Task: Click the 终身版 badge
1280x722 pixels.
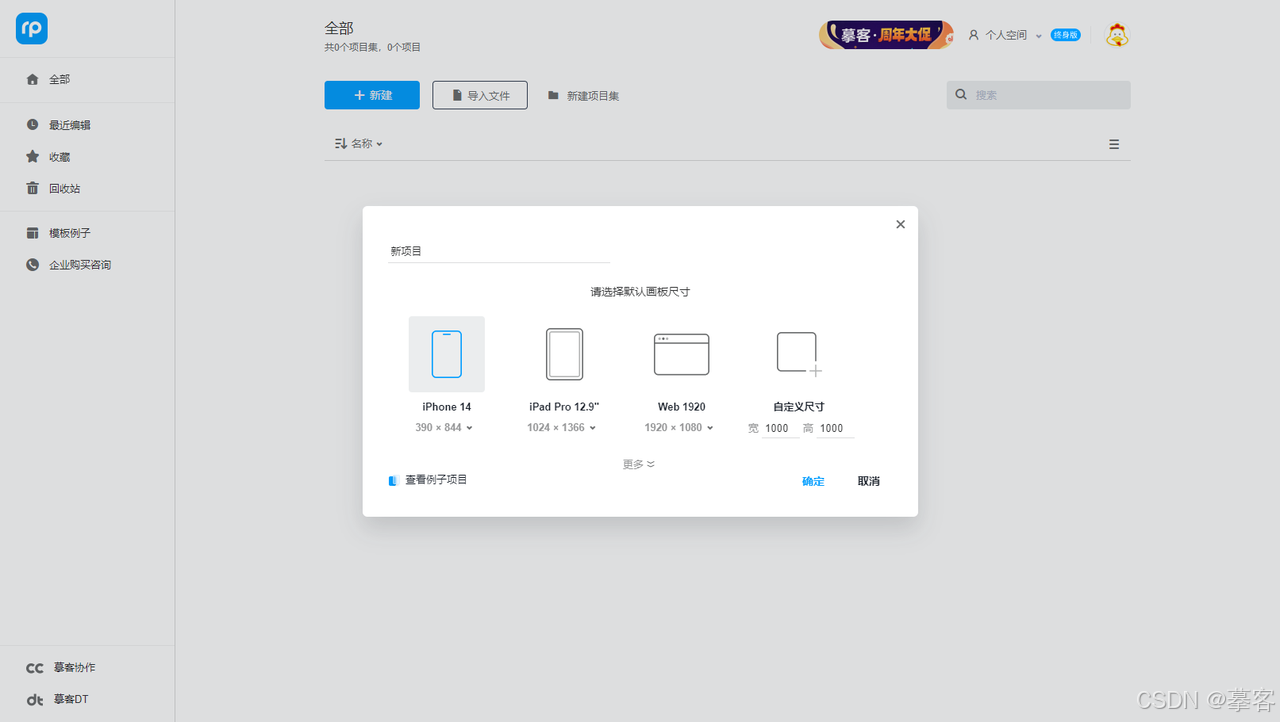Action: (x=1065, y=35)
